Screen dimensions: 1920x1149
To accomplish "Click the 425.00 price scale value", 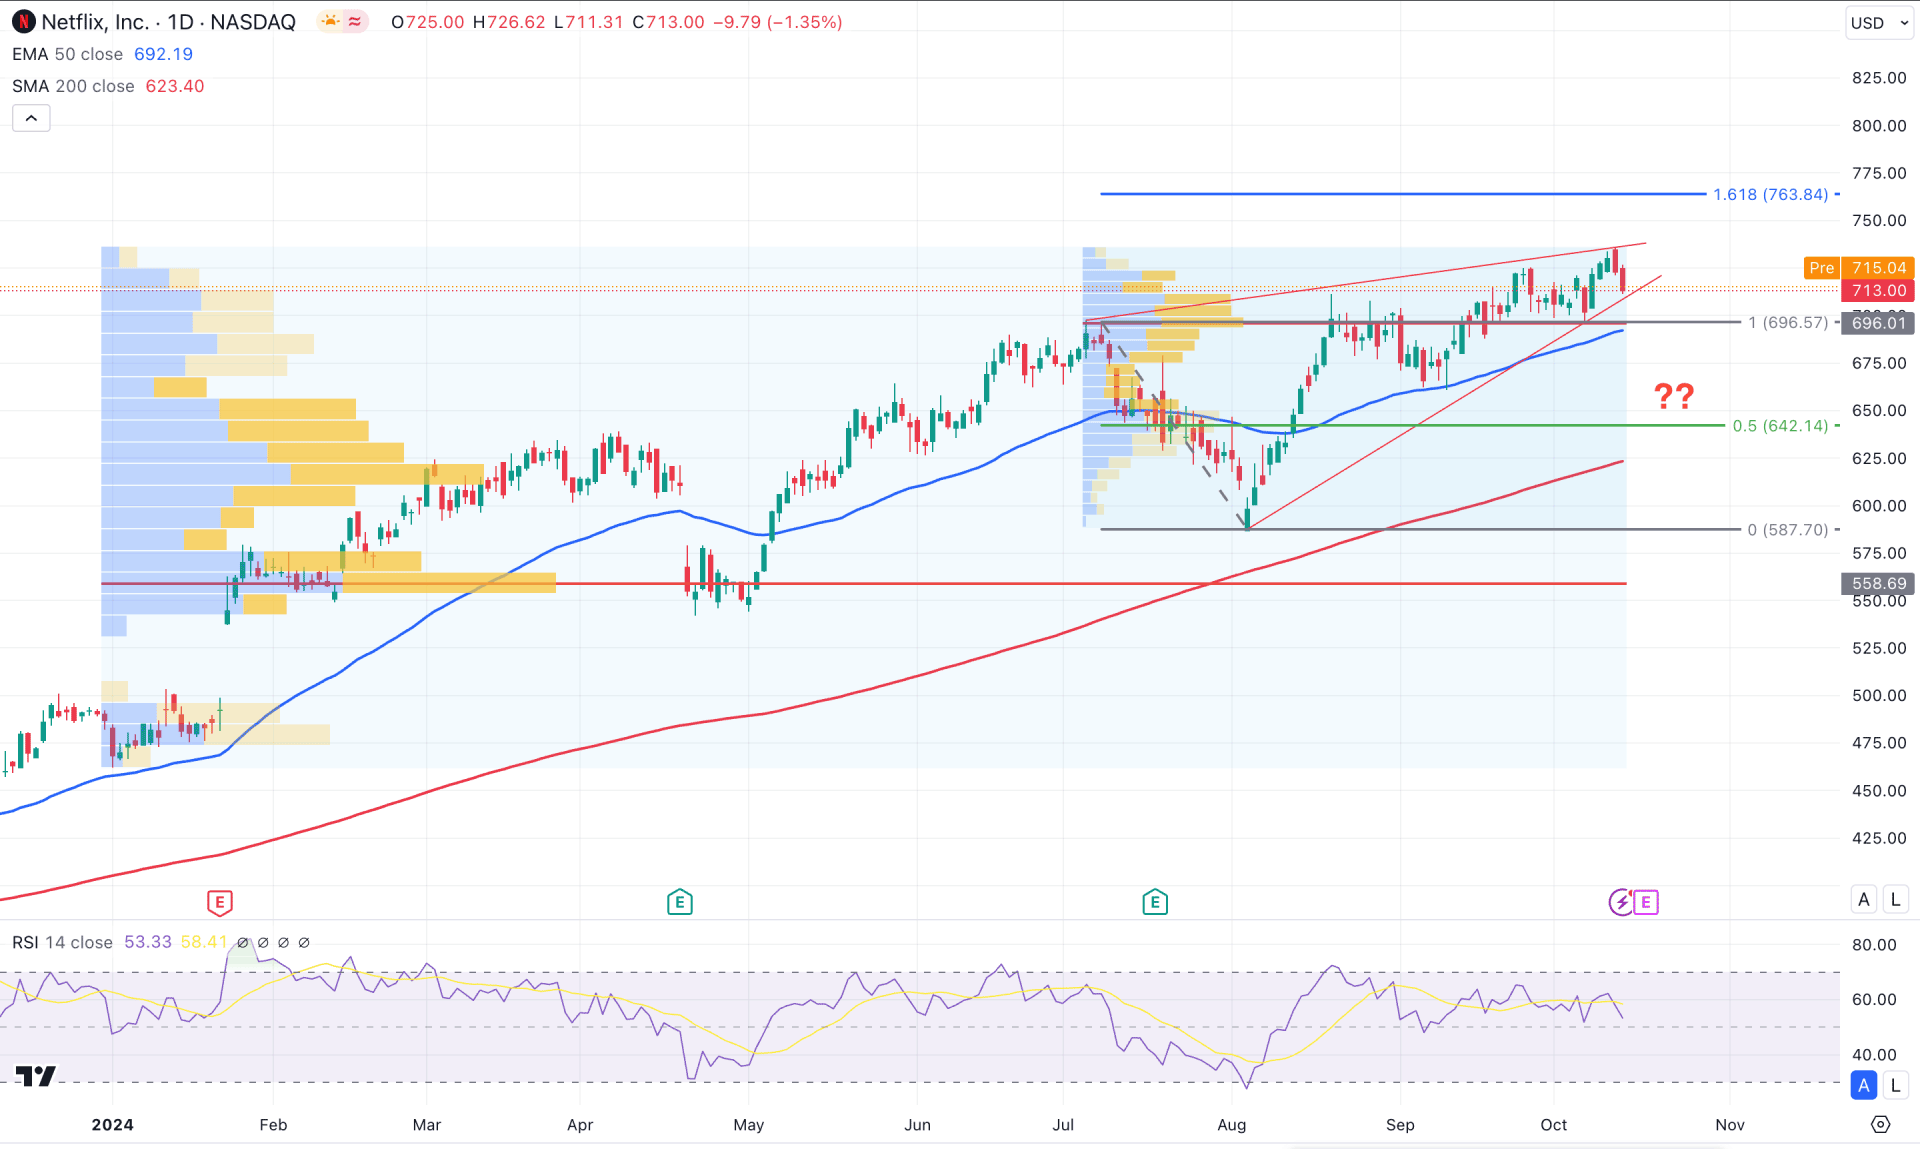I will (1879, 838).
